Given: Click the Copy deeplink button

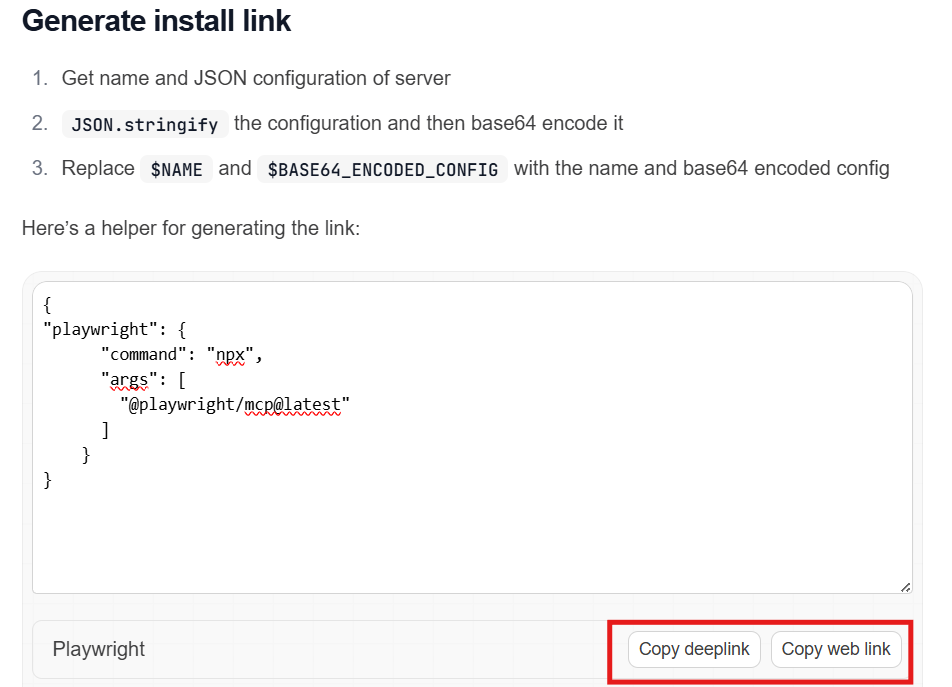Looking at the screenshot, I should coord(693,649).
